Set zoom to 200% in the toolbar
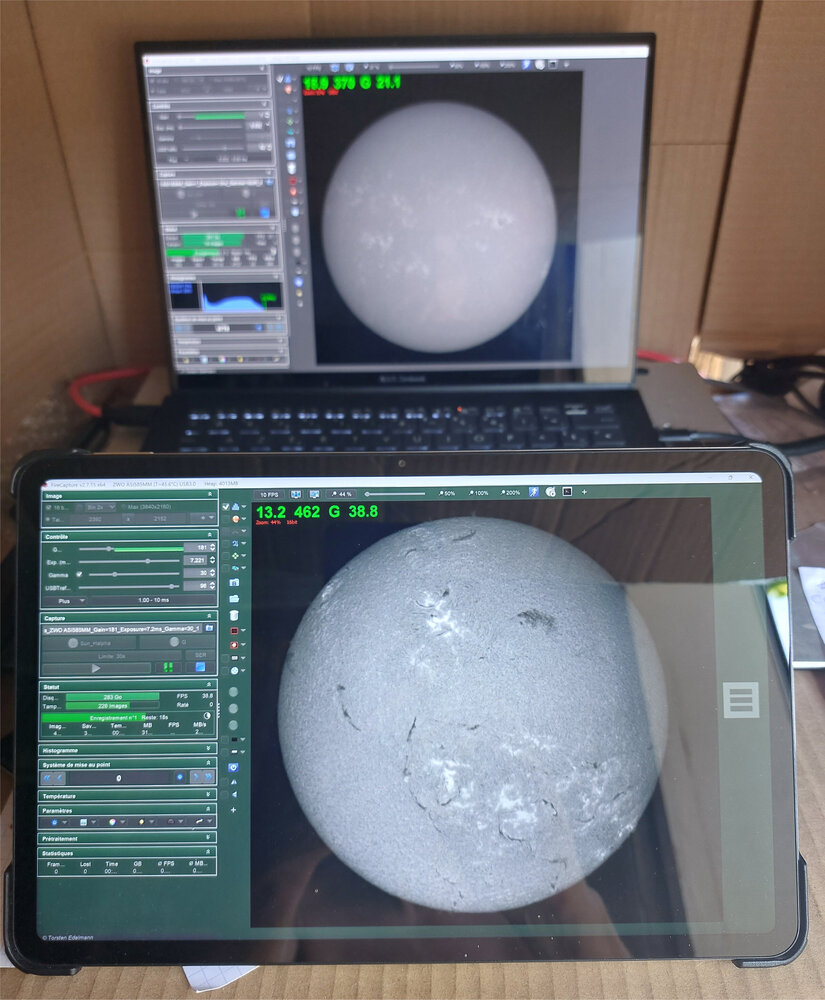 pos(510,493)
